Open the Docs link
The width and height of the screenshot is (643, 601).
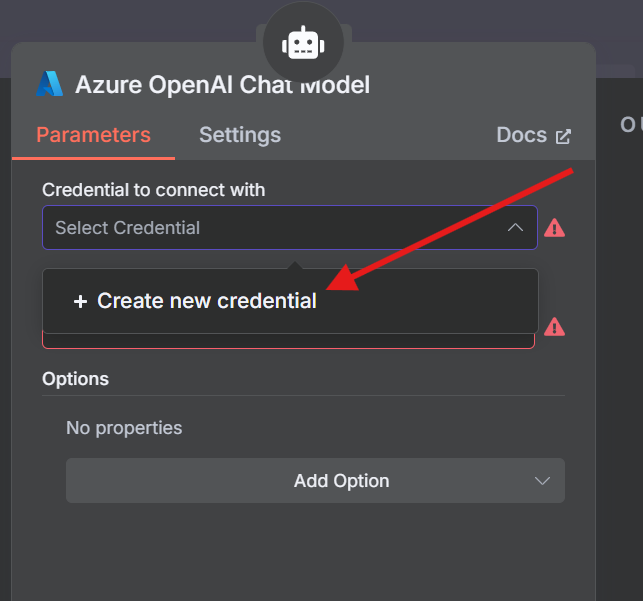coord(522,135)
